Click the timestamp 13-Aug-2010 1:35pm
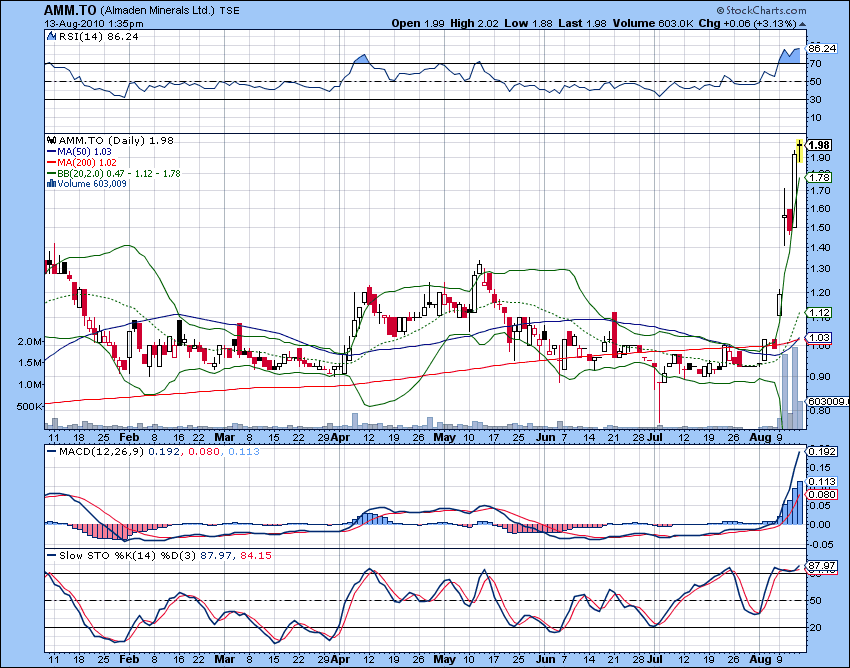Image resolution: width=850 pixels, height=668 pixels. [x=93, y=24]
